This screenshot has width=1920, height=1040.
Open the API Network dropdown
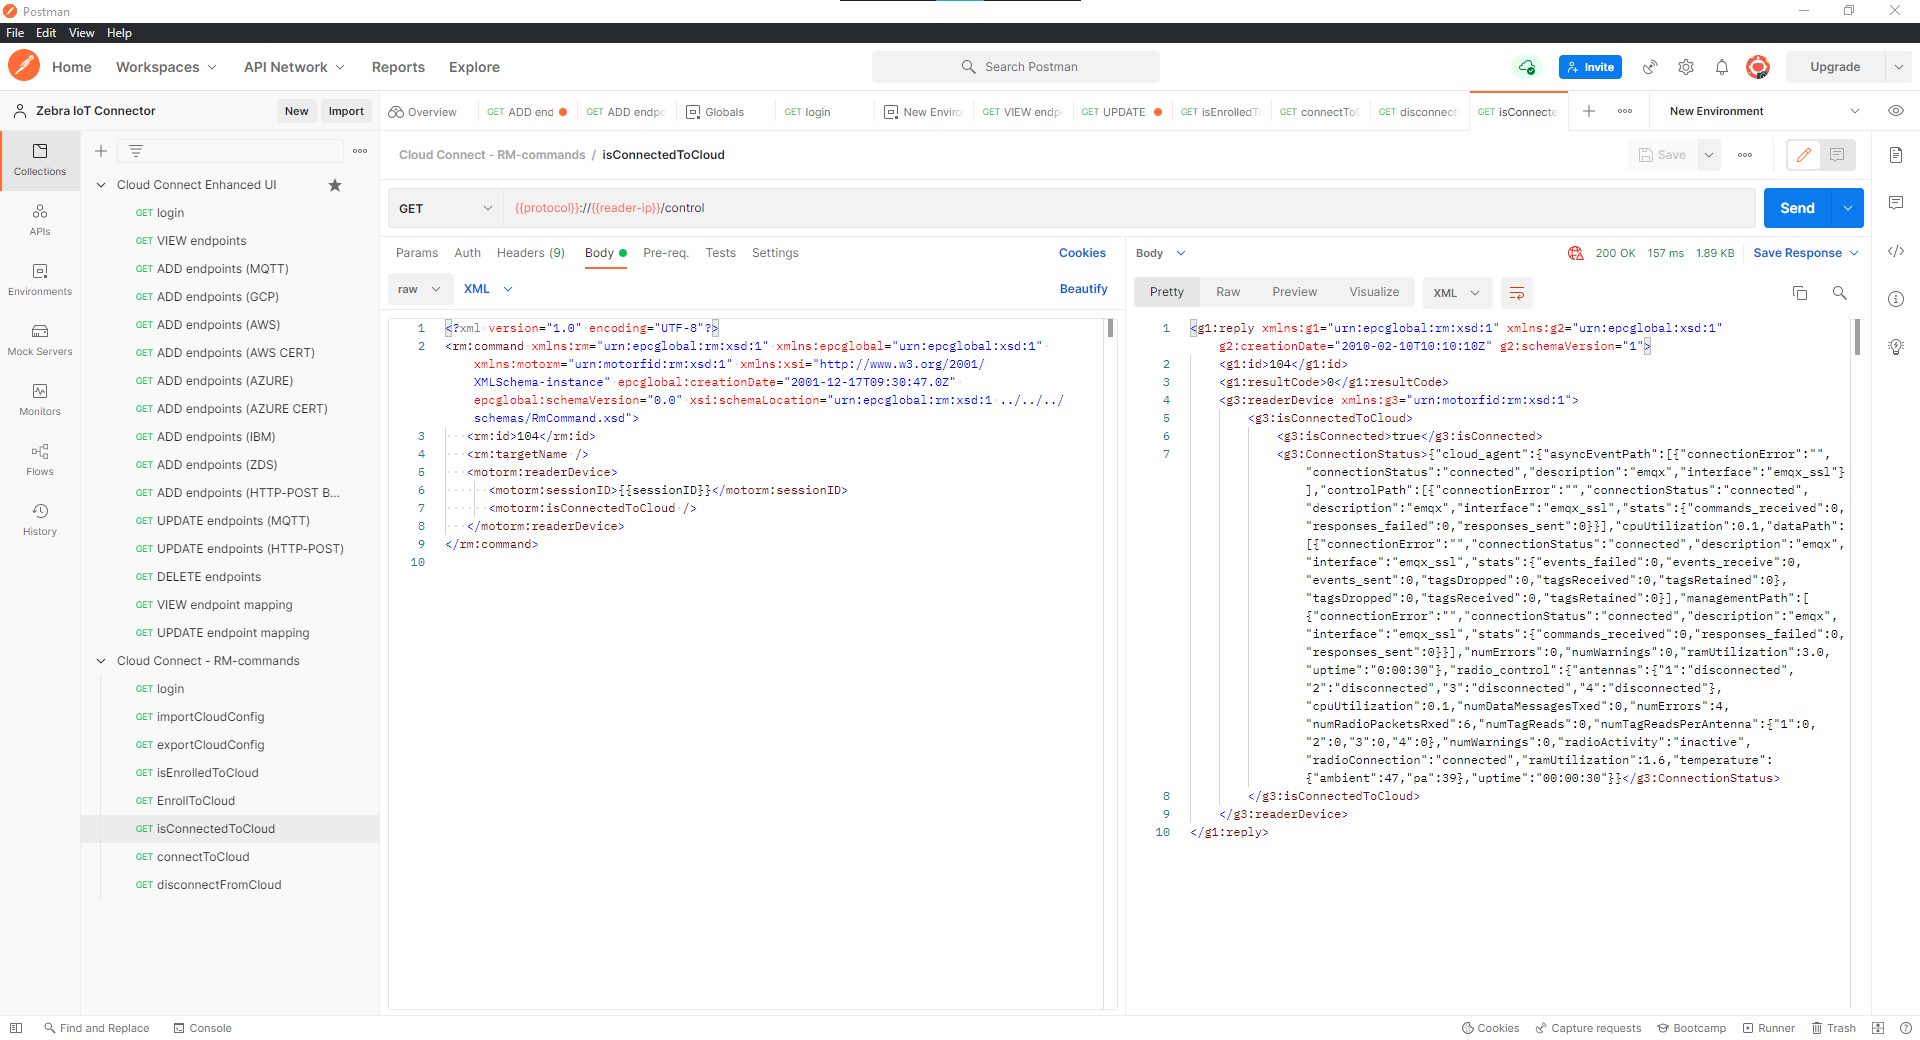click(294, 67)
